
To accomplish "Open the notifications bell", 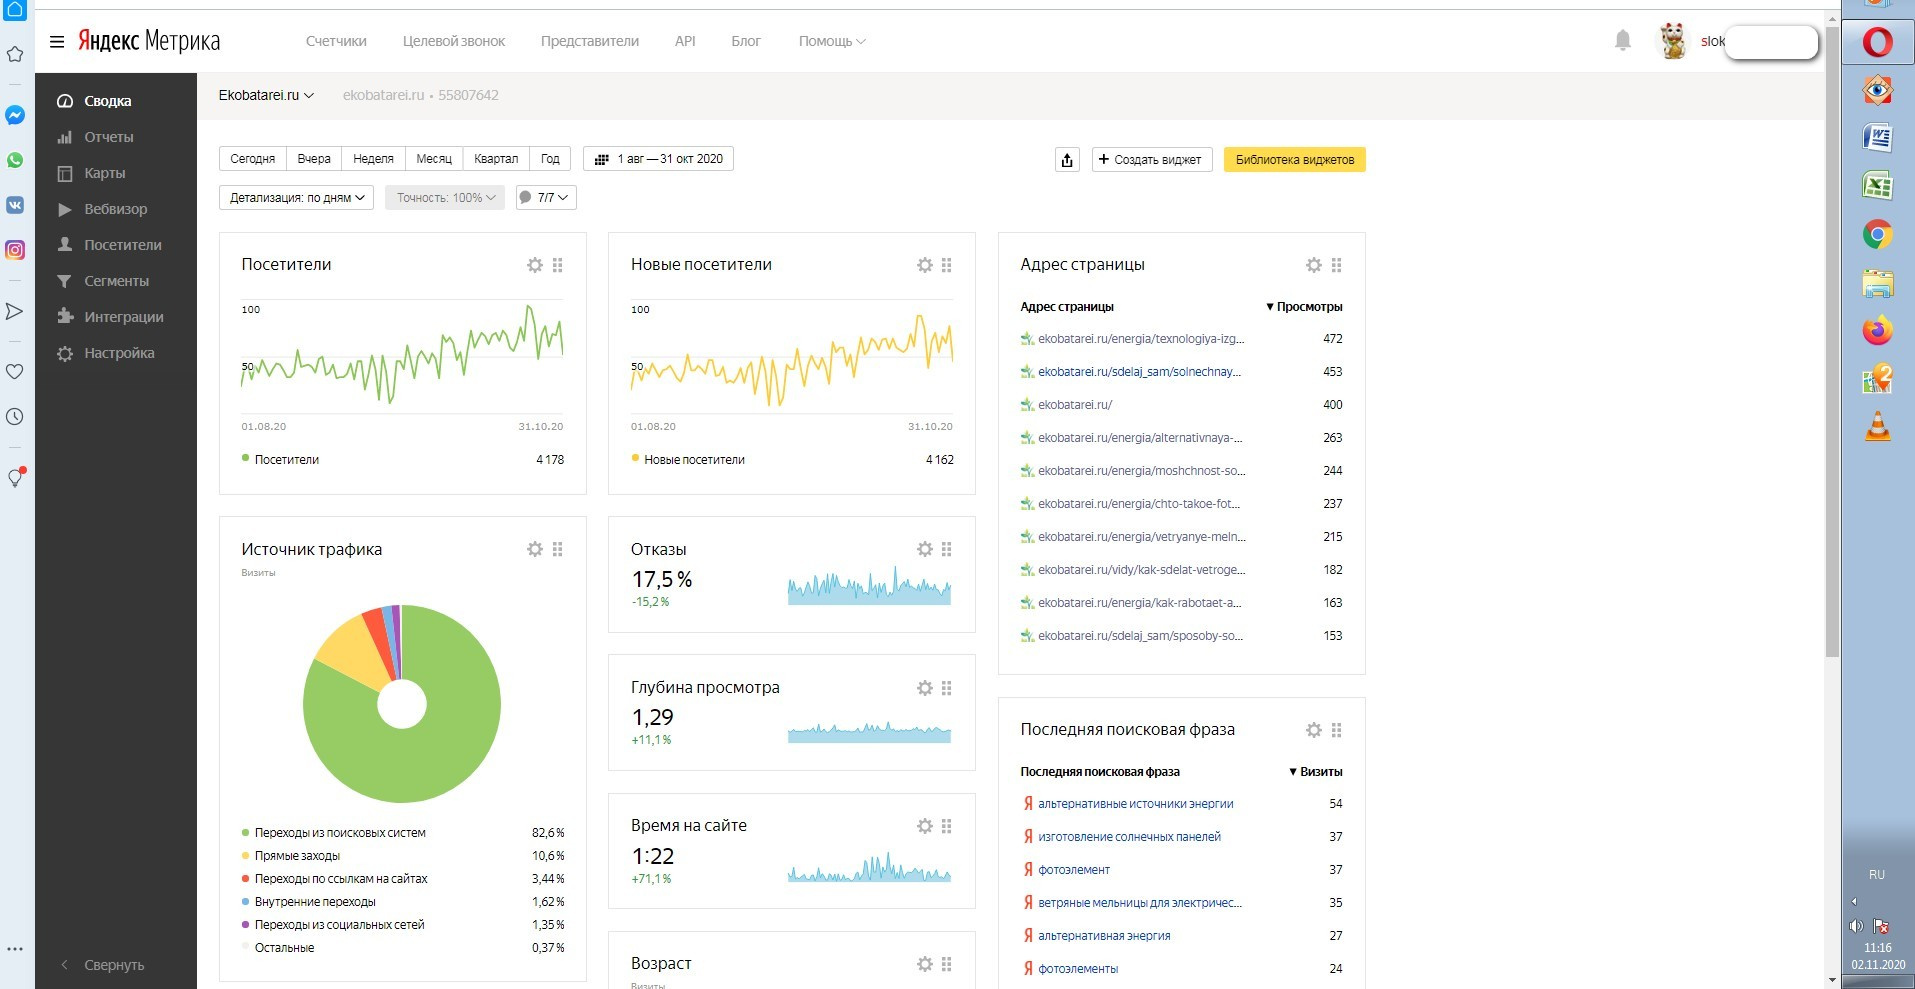I will coord(1623,40).
